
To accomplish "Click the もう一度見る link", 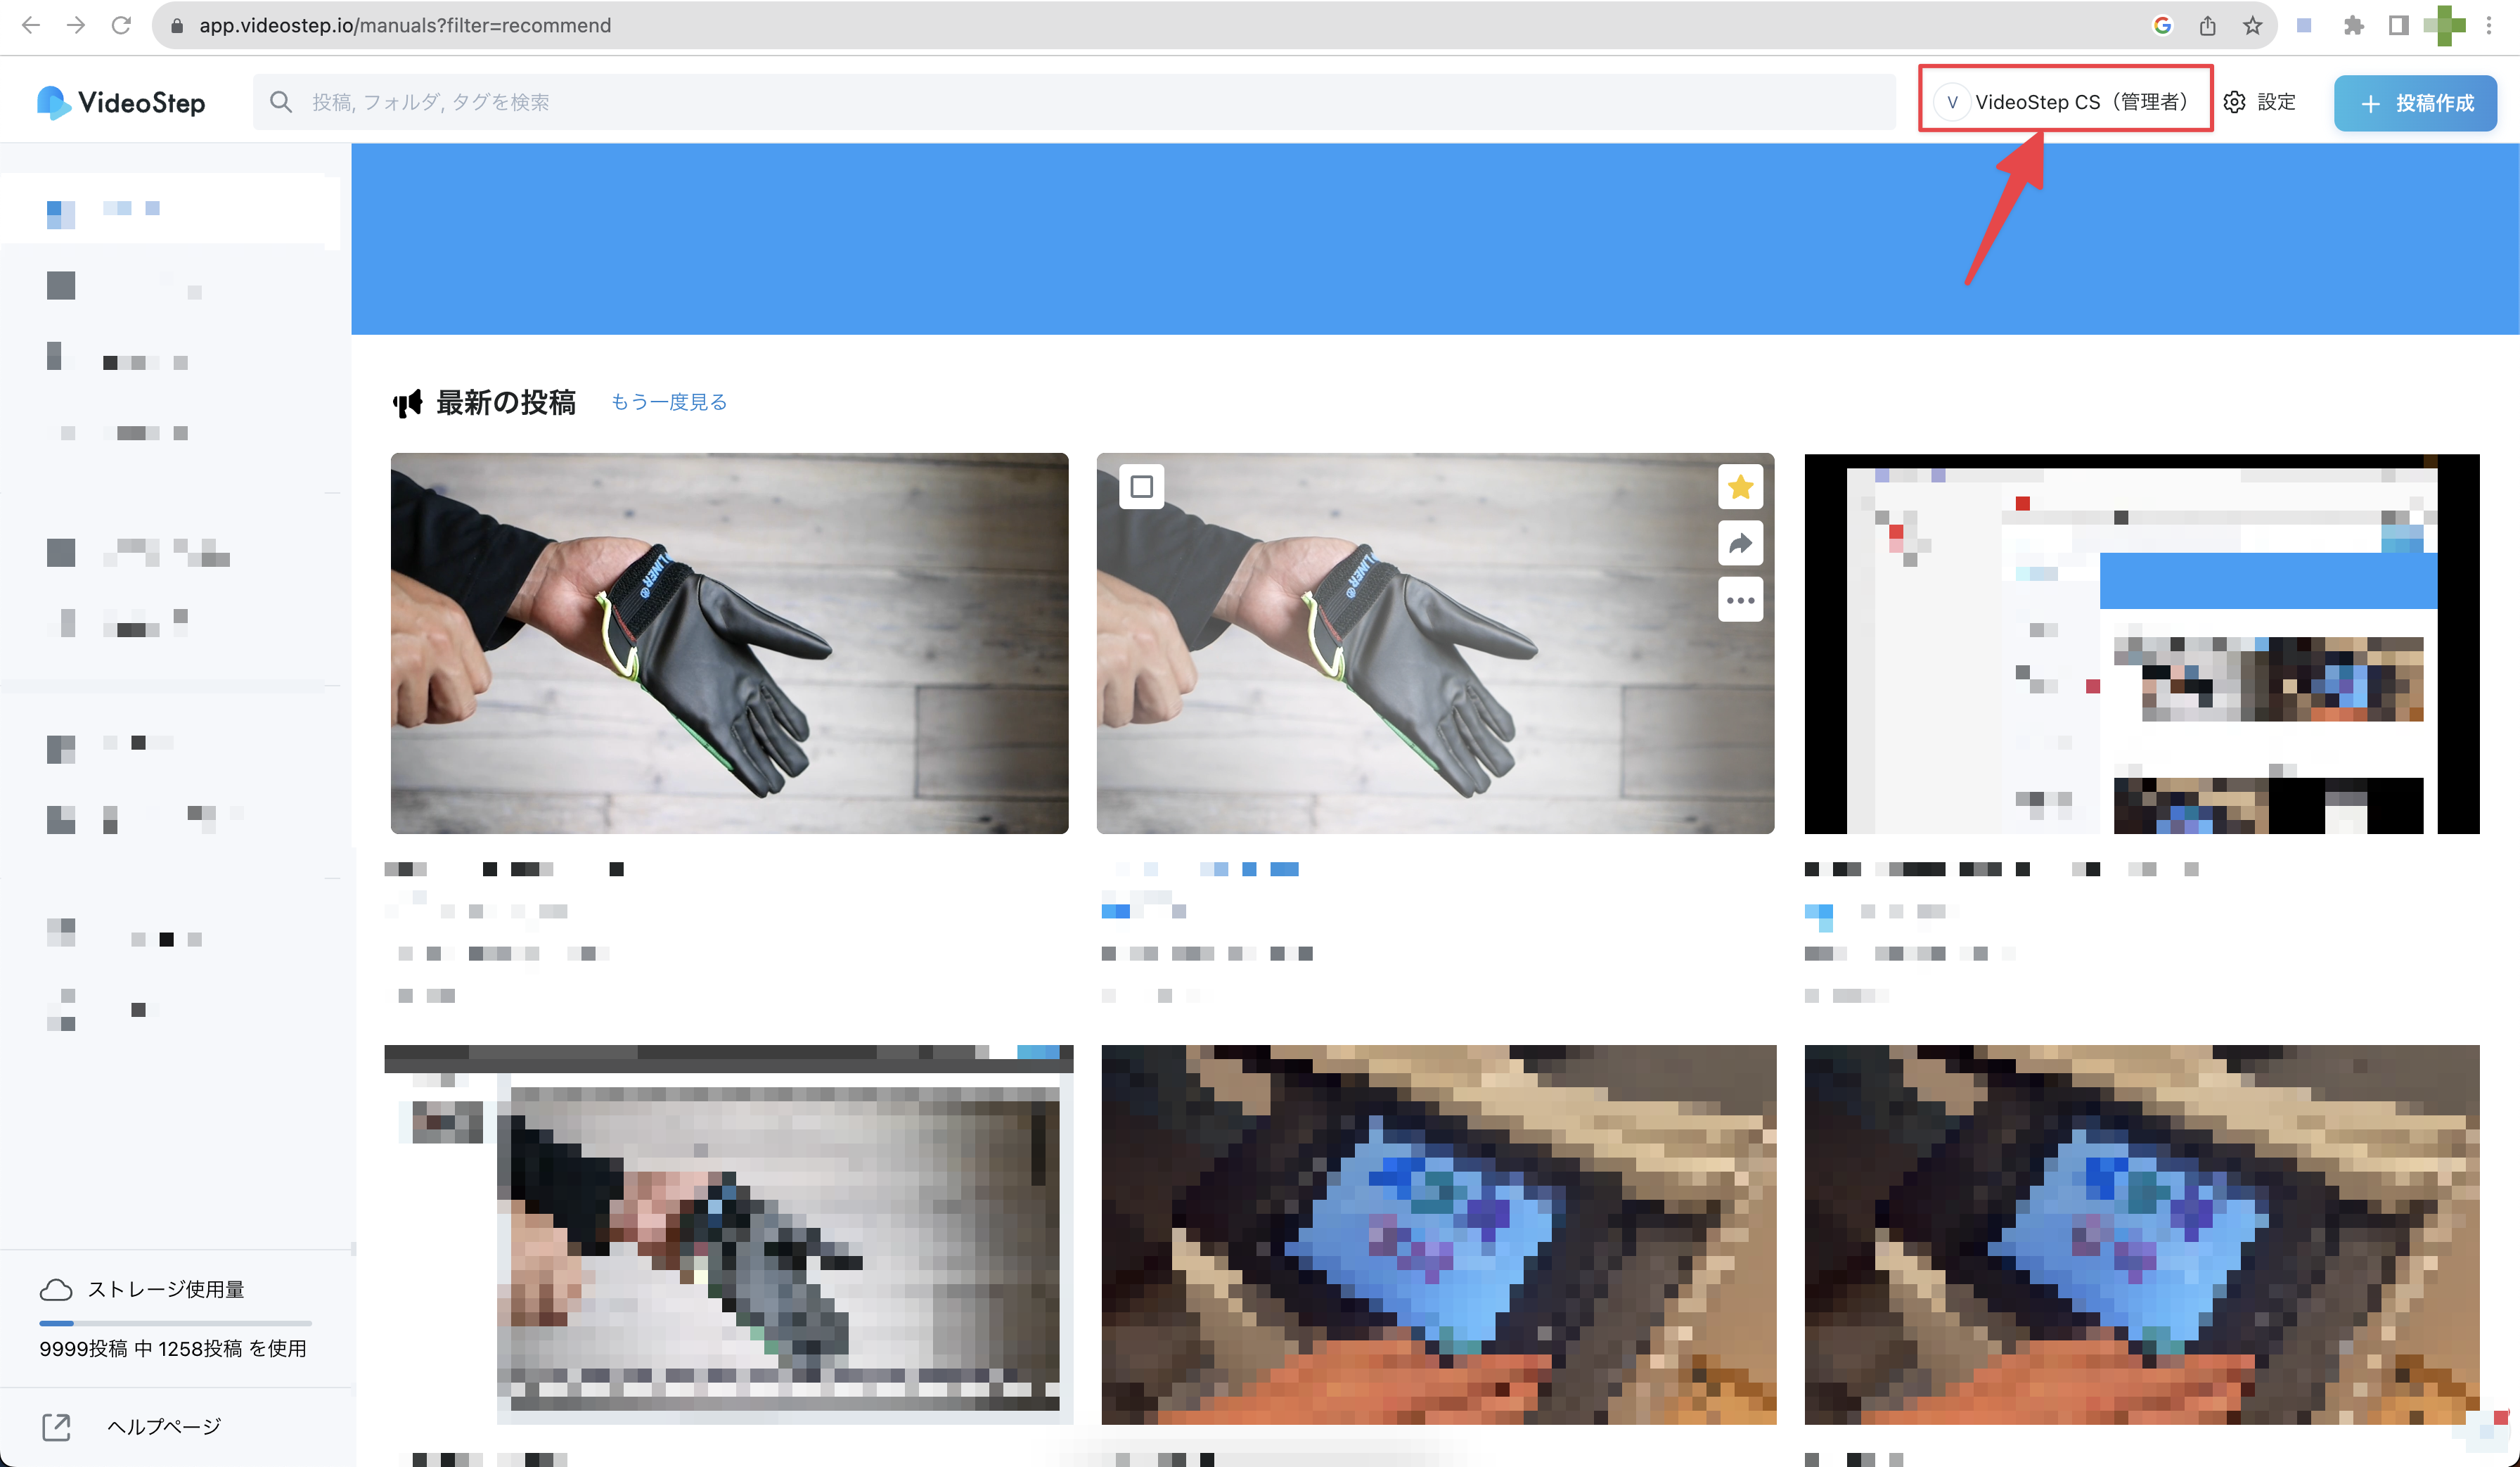I will coord(668,402).
